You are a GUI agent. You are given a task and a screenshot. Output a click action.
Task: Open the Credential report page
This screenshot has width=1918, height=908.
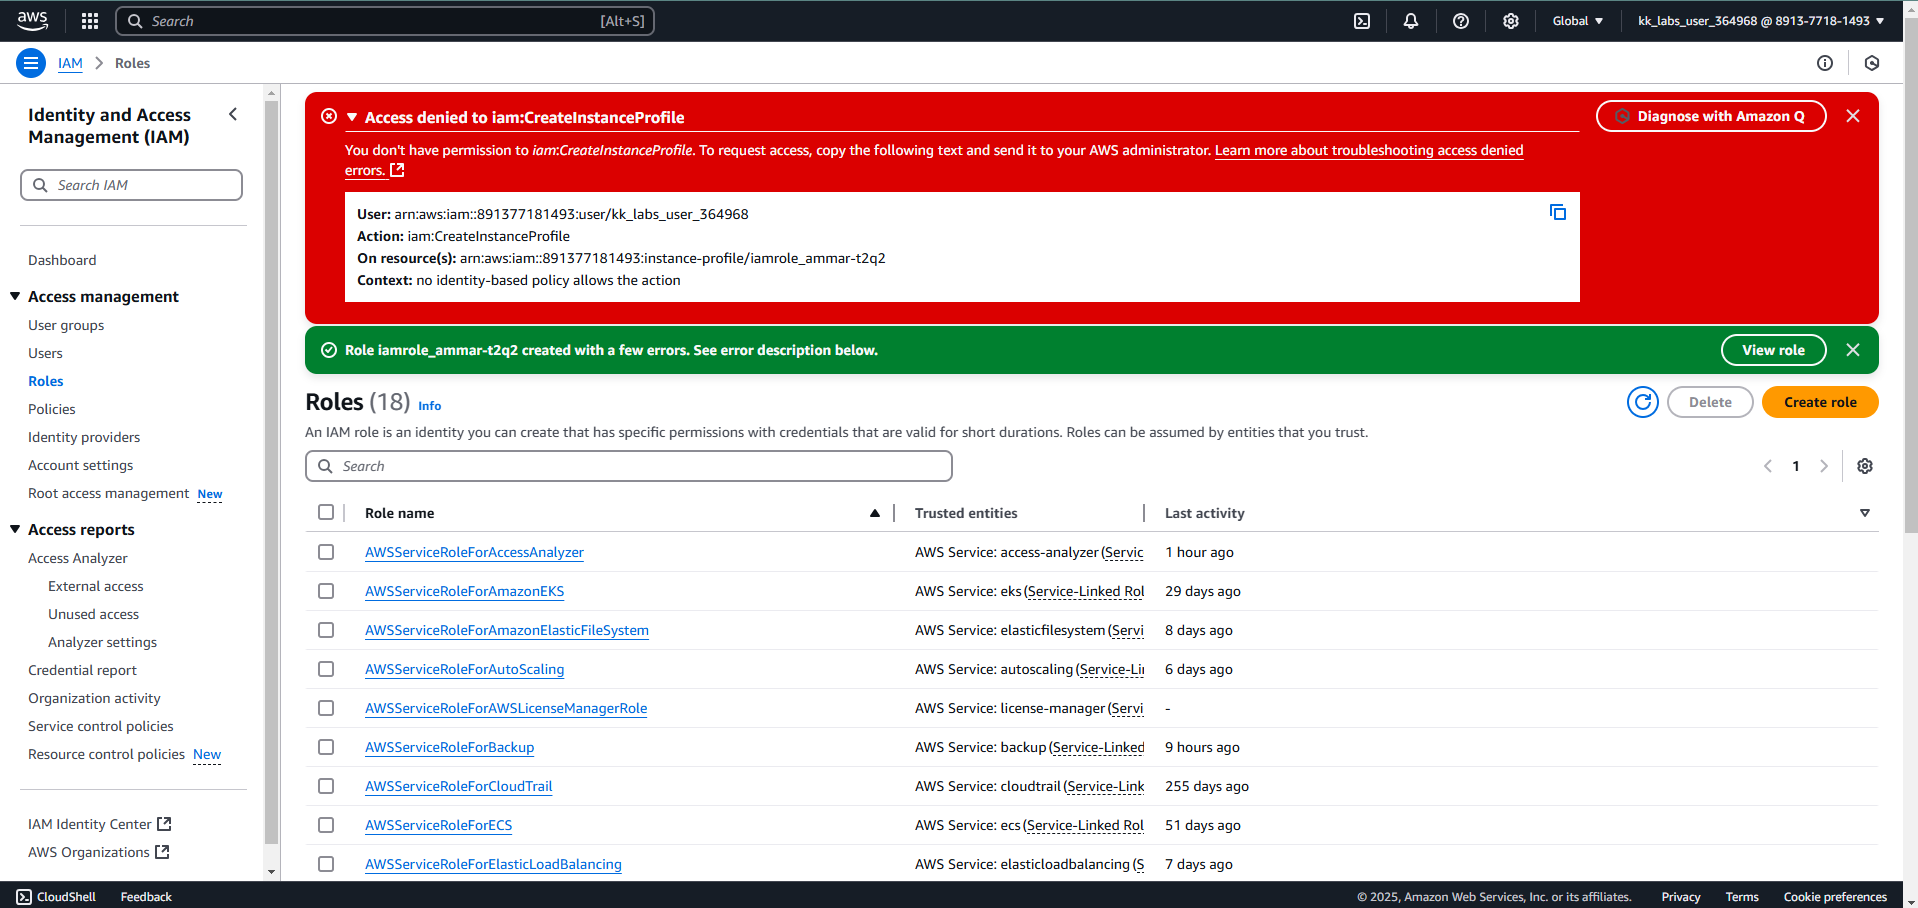pyautogui.click(x=82, y=670)
